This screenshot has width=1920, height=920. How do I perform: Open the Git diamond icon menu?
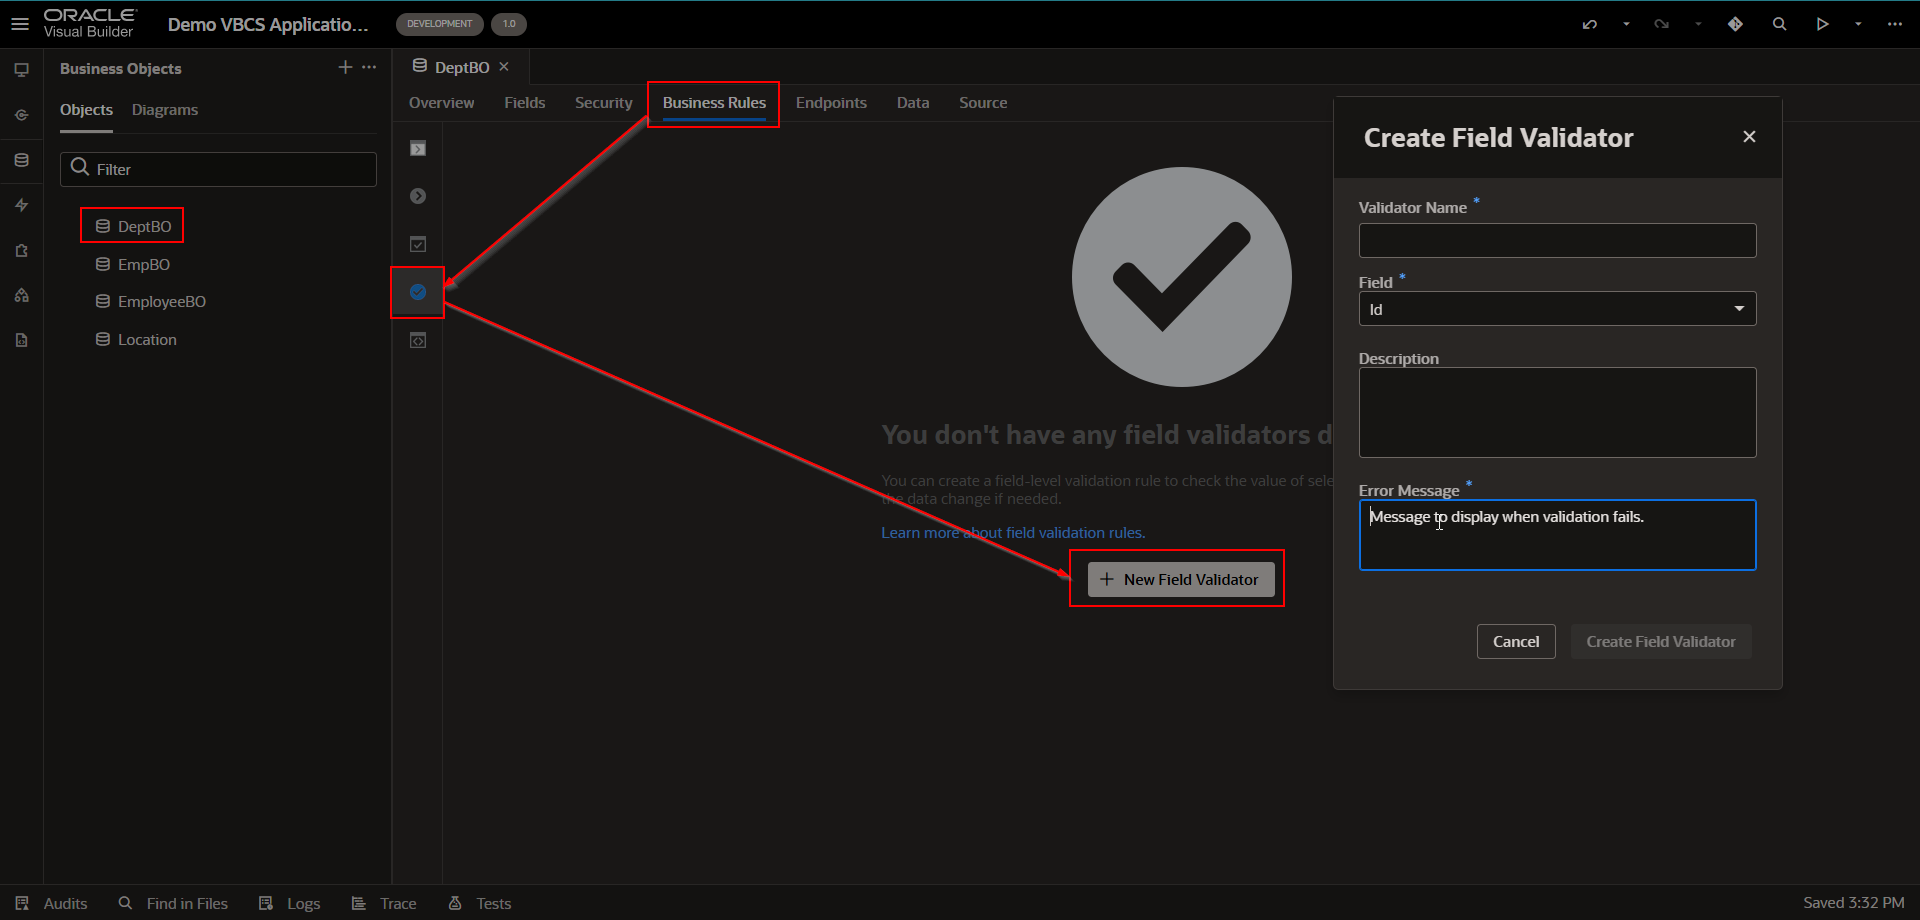[1735, 24]
